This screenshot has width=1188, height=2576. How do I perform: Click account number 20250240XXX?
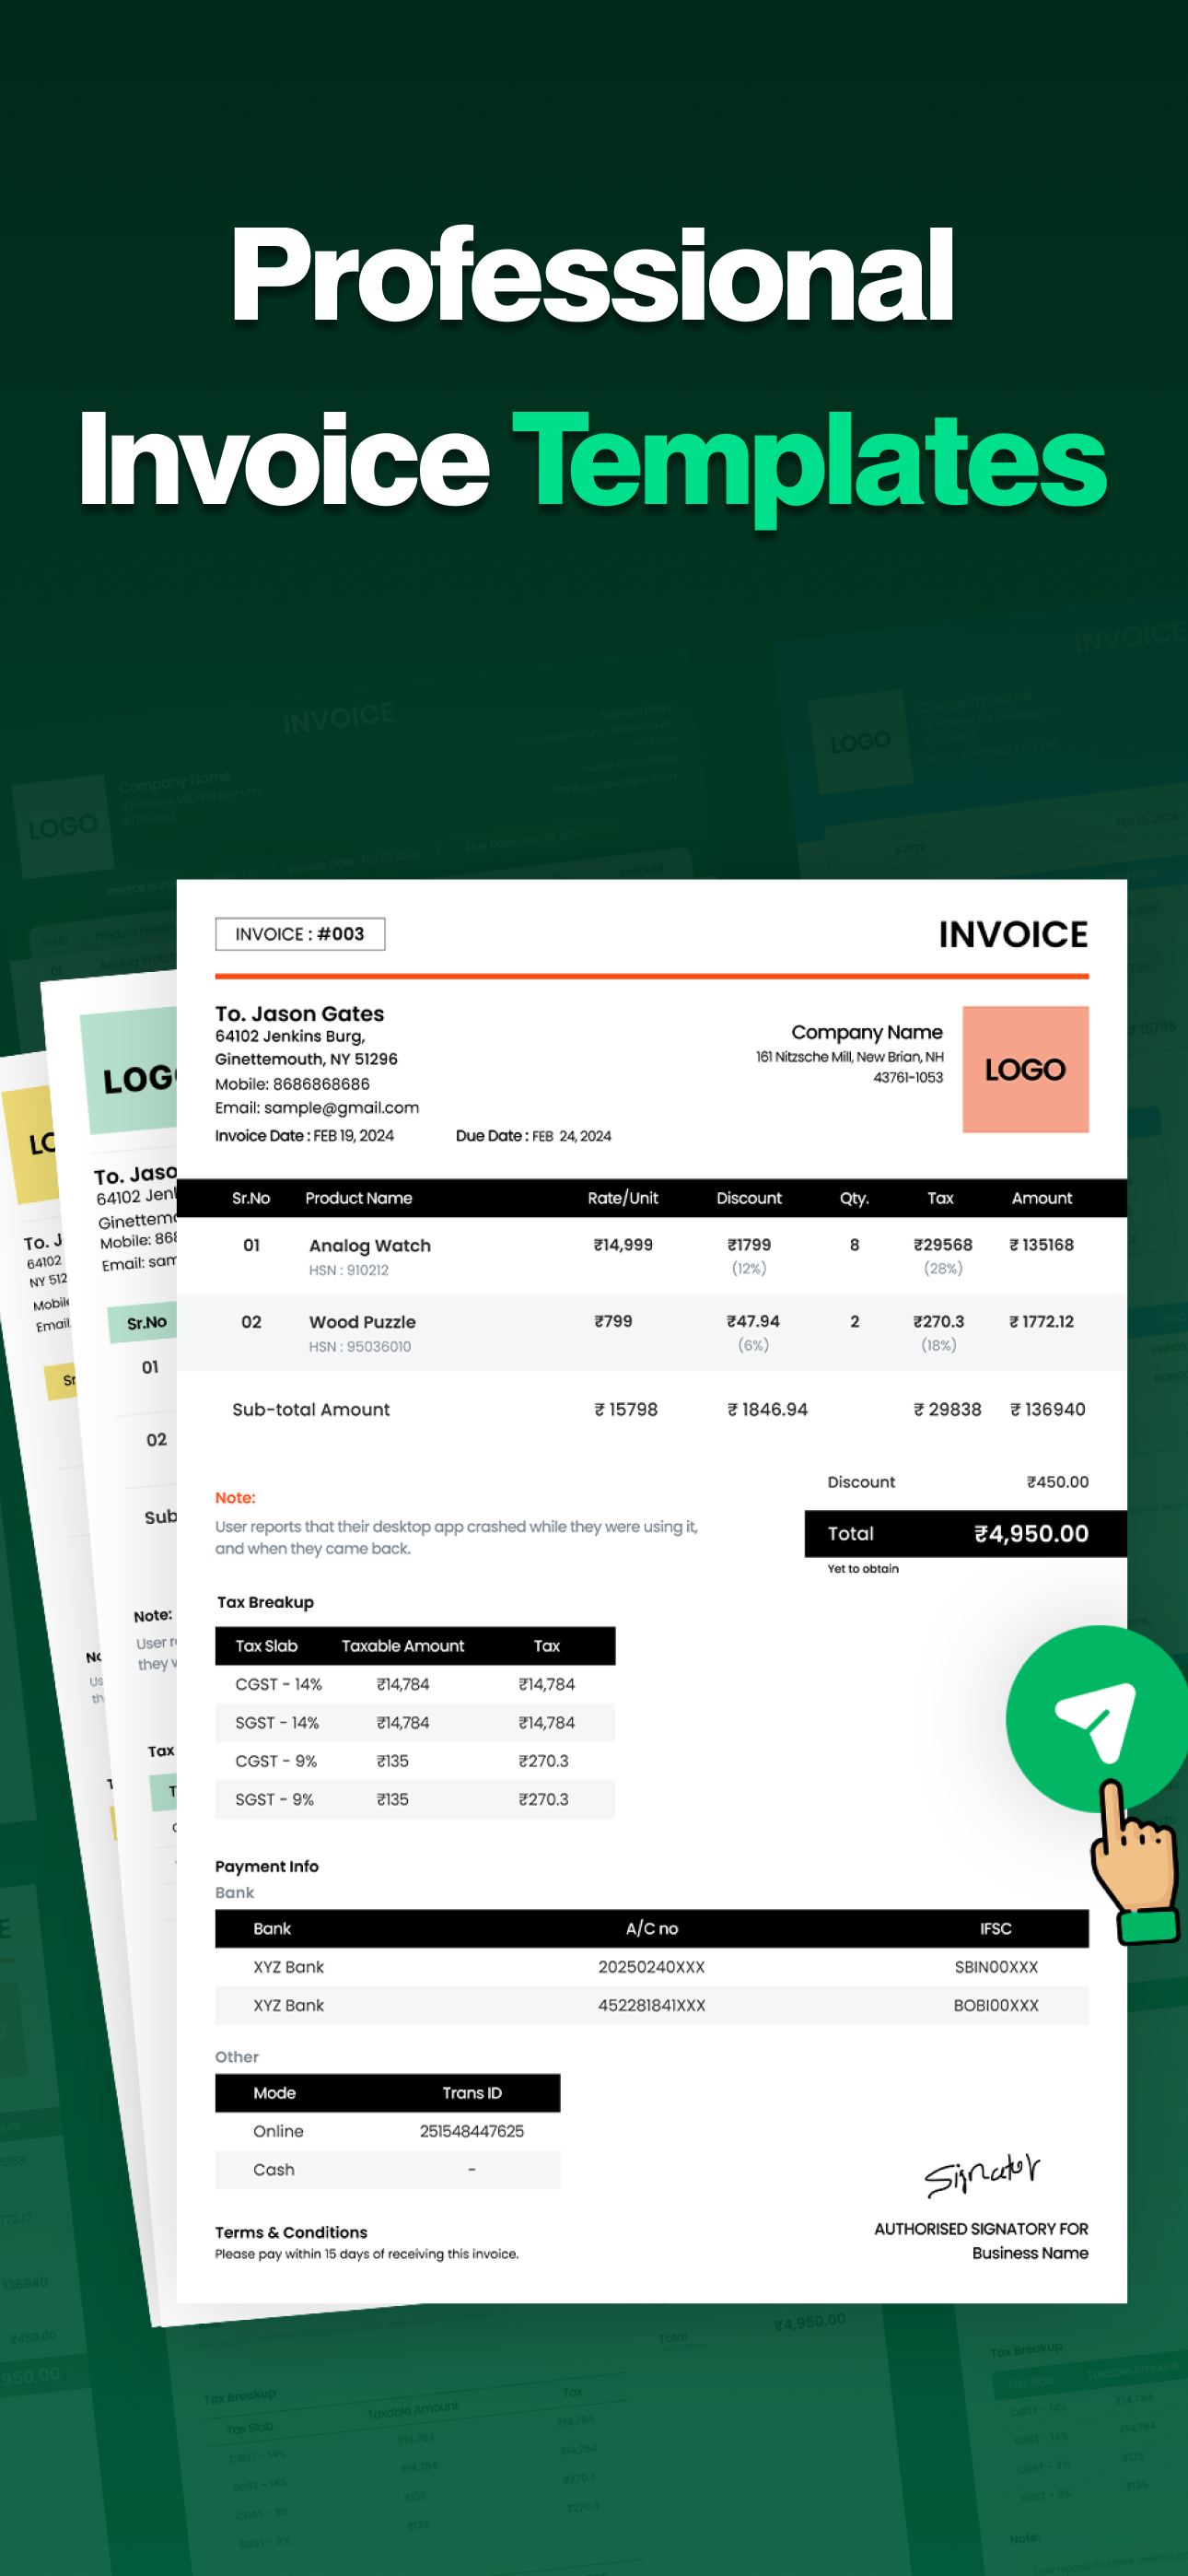click(652, 1966)
